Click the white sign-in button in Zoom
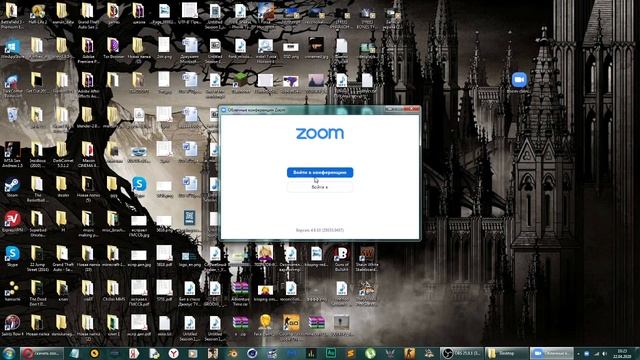This screenshot has height=360, width=640. (320, 187)
